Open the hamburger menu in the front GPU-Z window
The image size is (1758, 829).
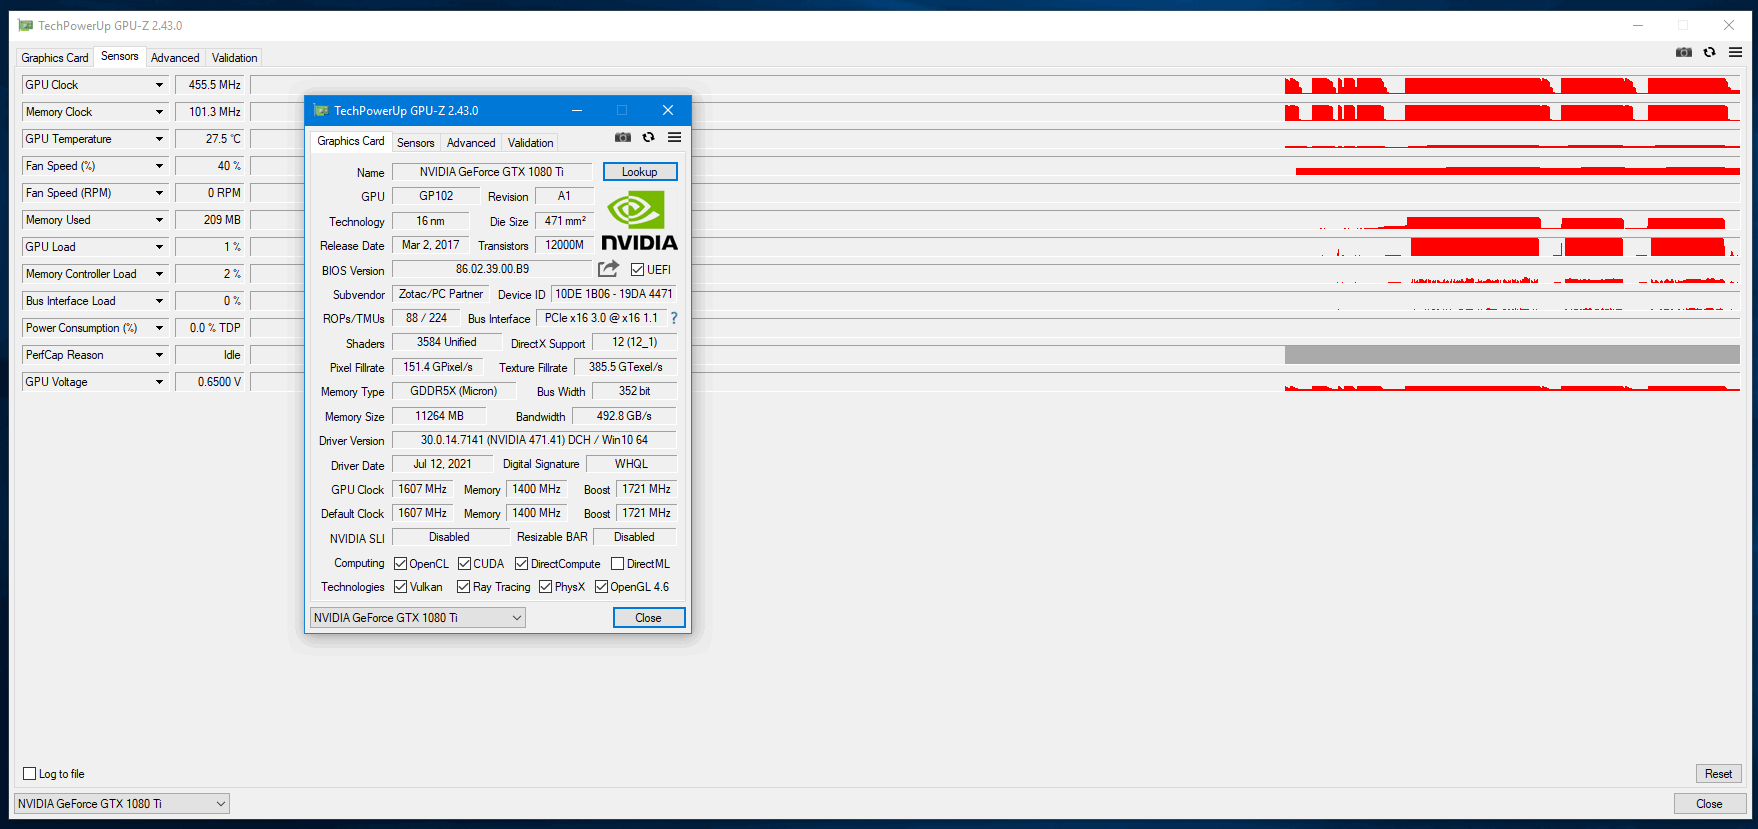(675, 137)
